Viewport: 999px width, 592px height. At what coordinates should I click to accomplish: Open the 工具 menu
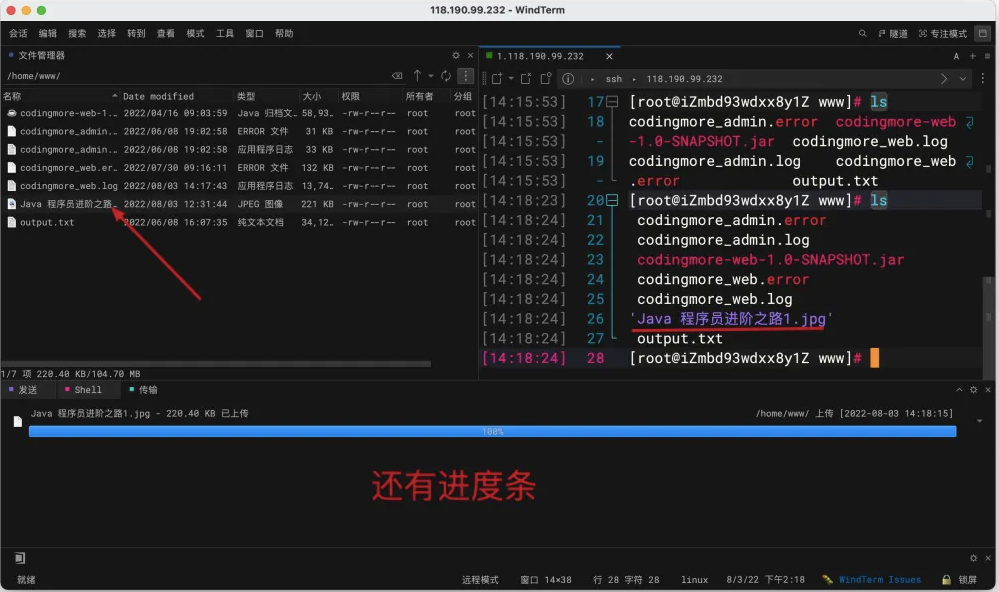(x=224, y=33)
